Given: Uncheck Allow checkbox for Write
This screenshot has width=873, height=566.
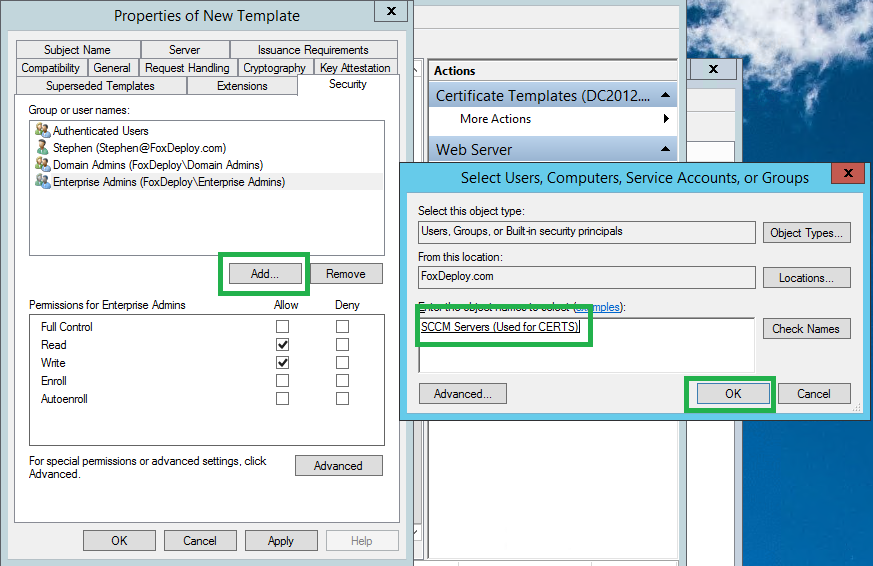Looking at the screenshot, I should click(282, 362).
